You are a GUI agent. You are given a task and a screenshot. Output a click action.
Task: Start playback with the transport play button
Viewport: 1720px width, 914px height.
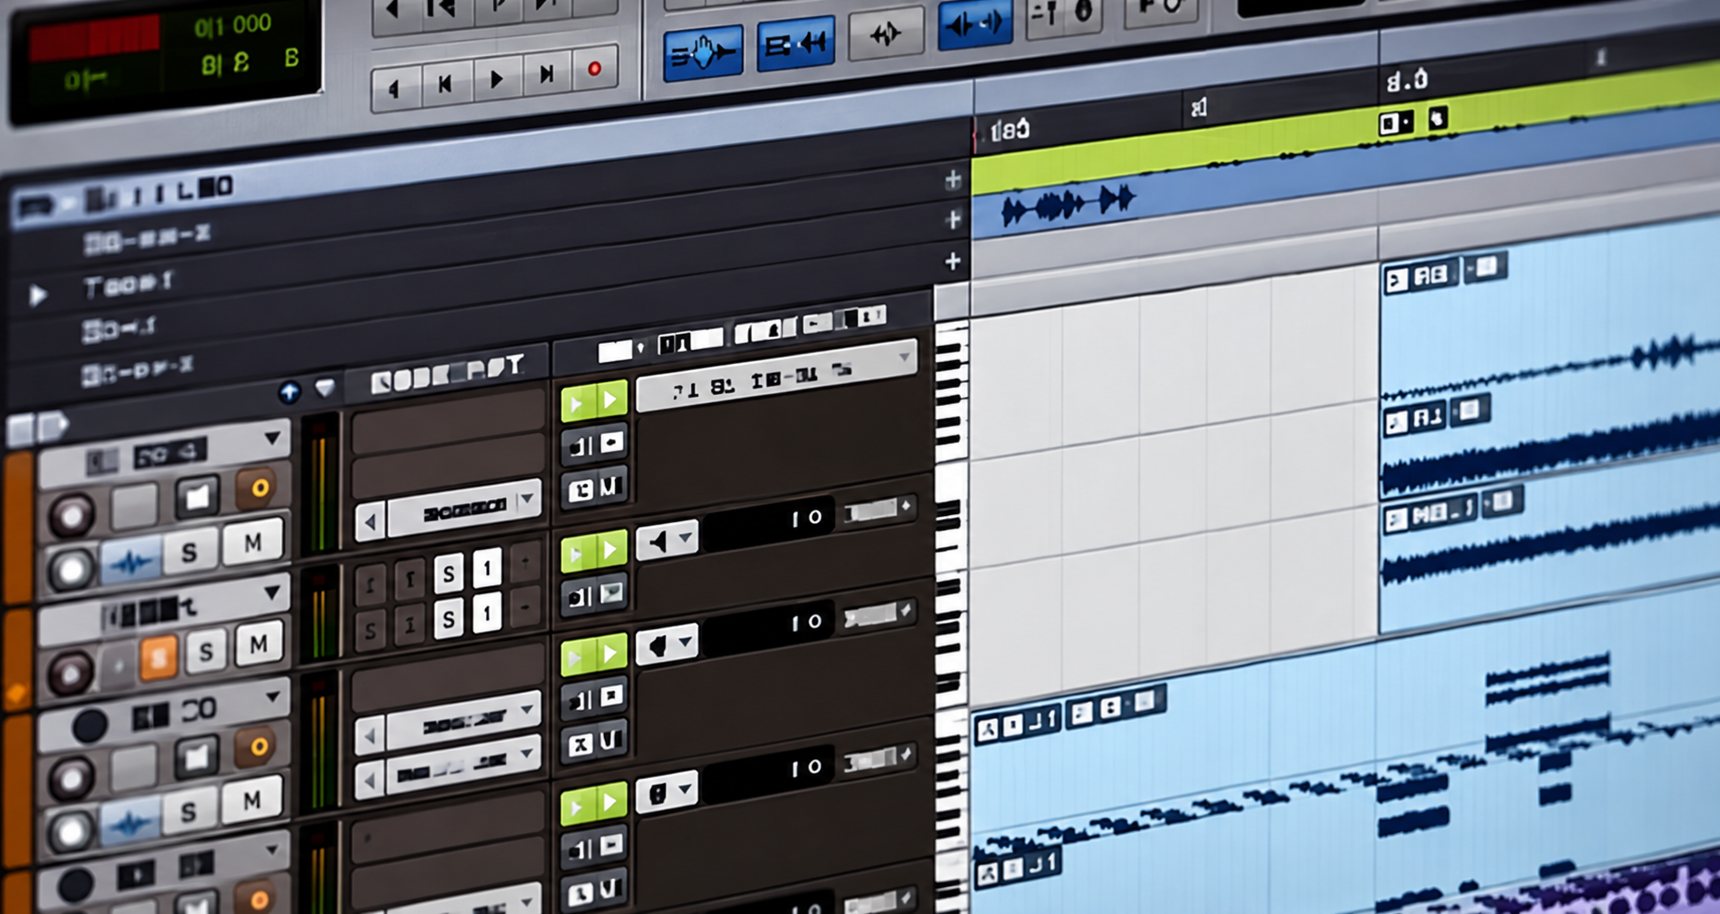pyautogui.click(x=497, y=79)
